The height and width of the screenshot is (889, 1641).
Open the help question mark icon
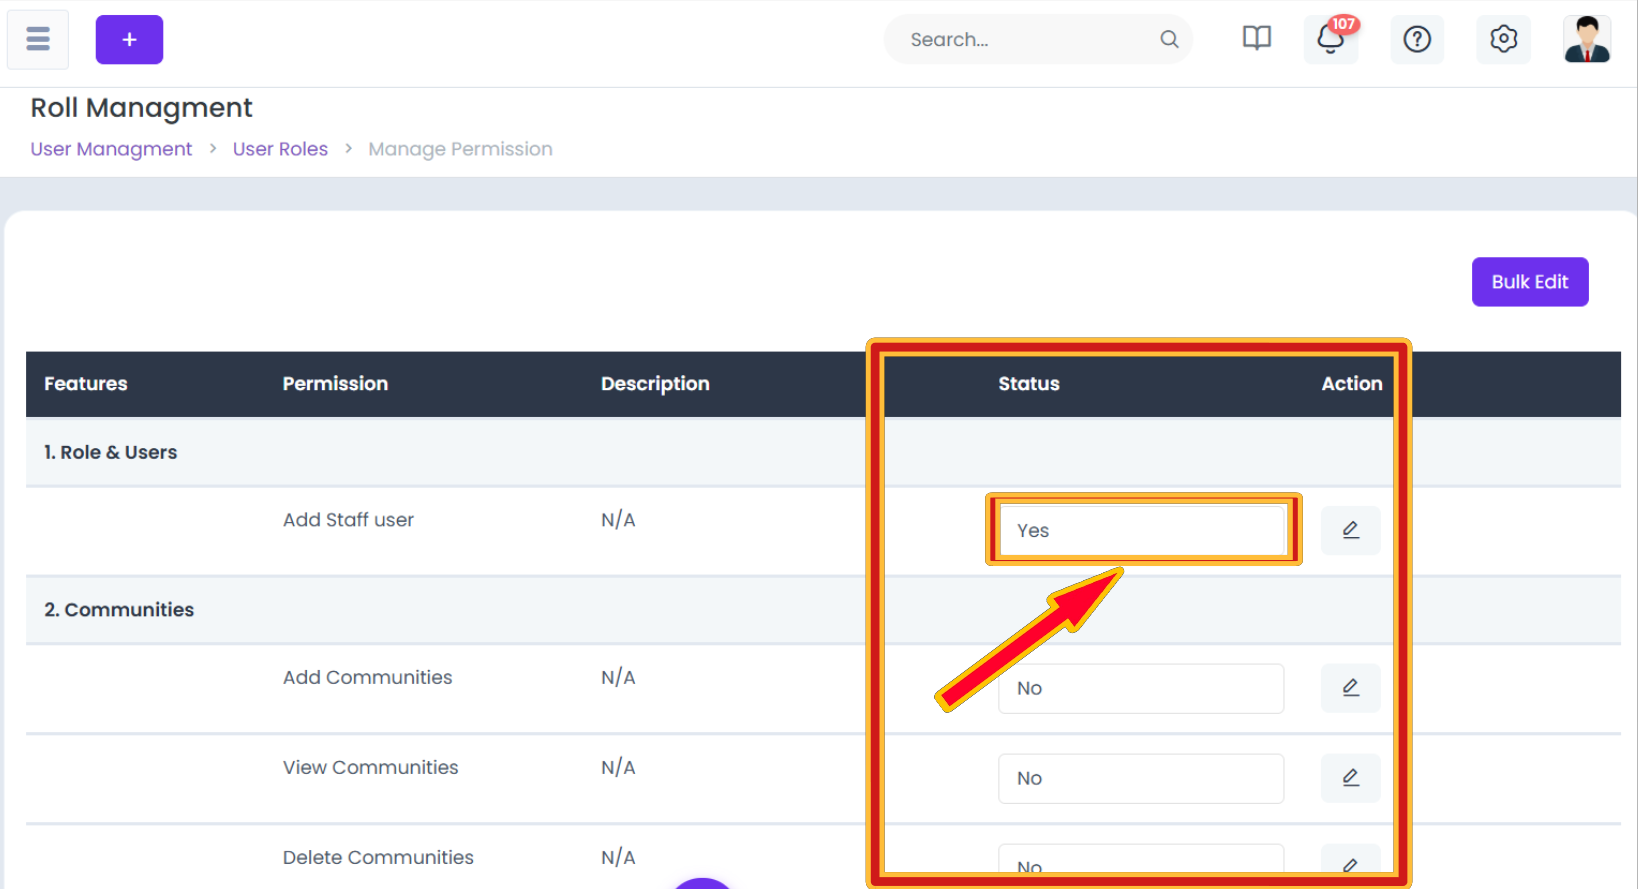tap(1417, 39)
